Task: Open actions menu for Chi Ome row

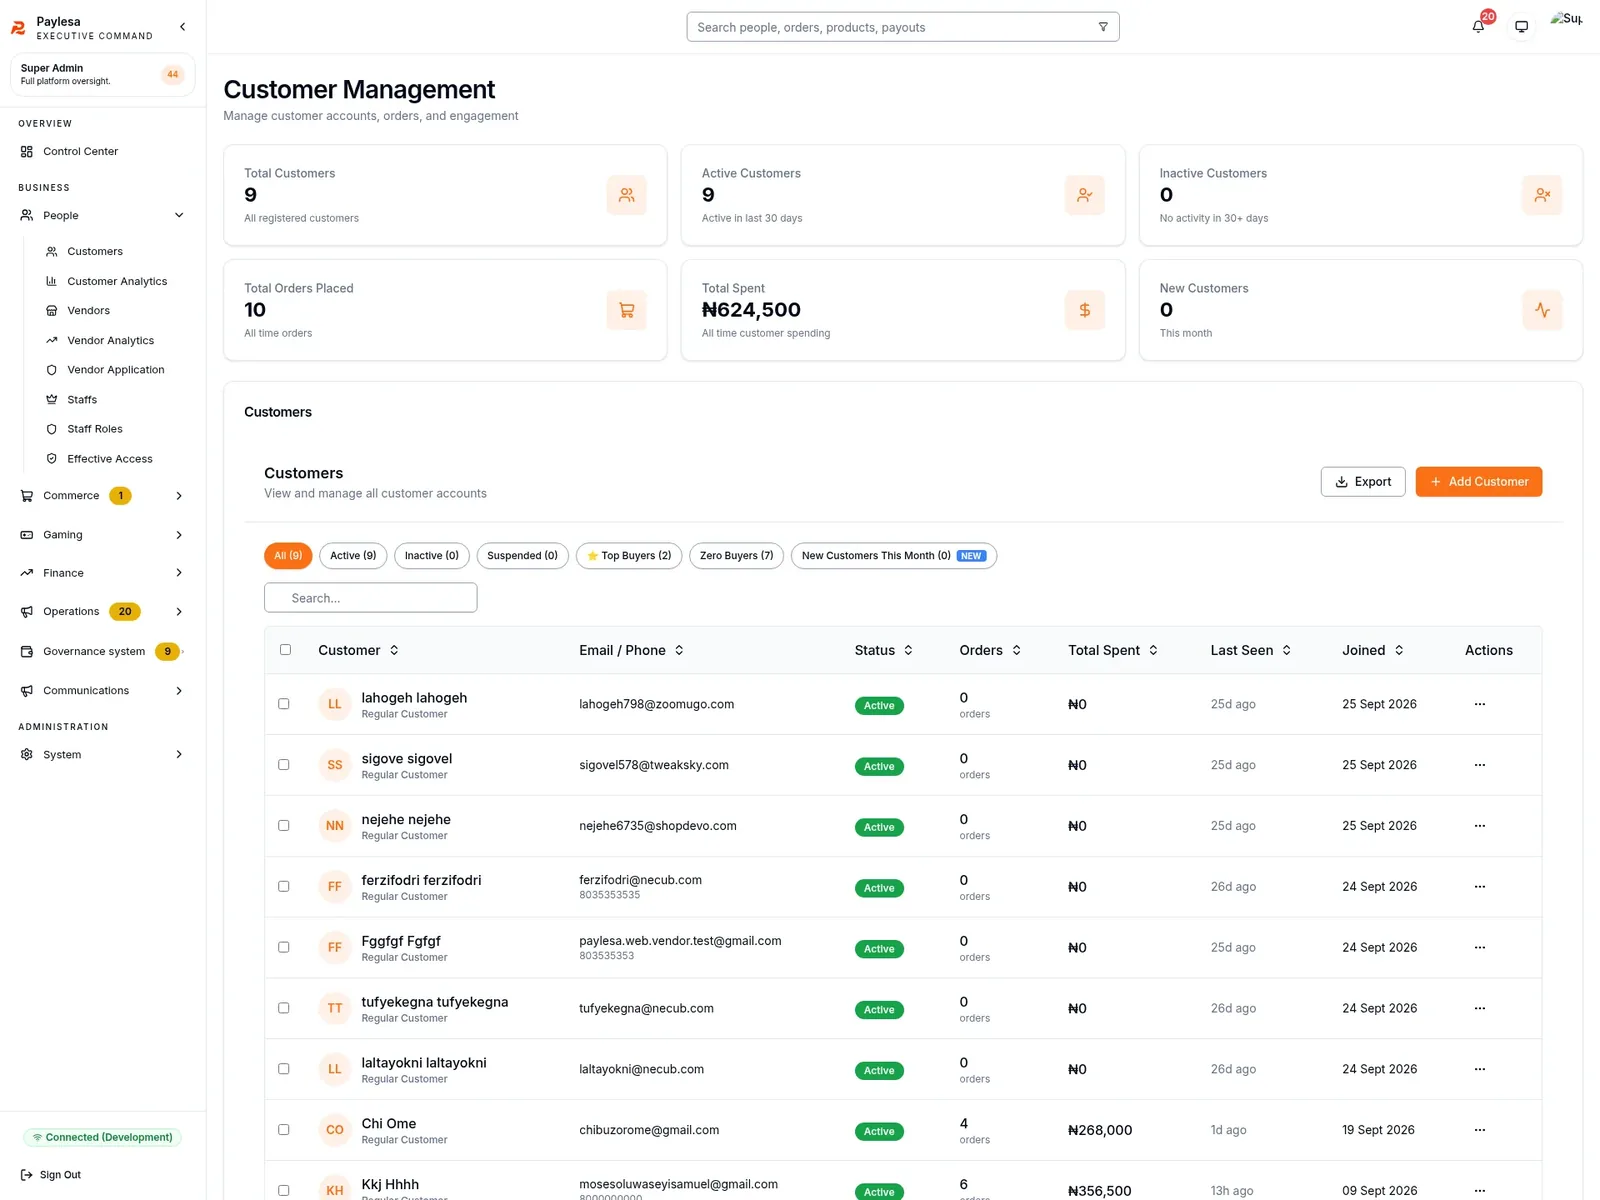Action: (x=1480, y=1130)
